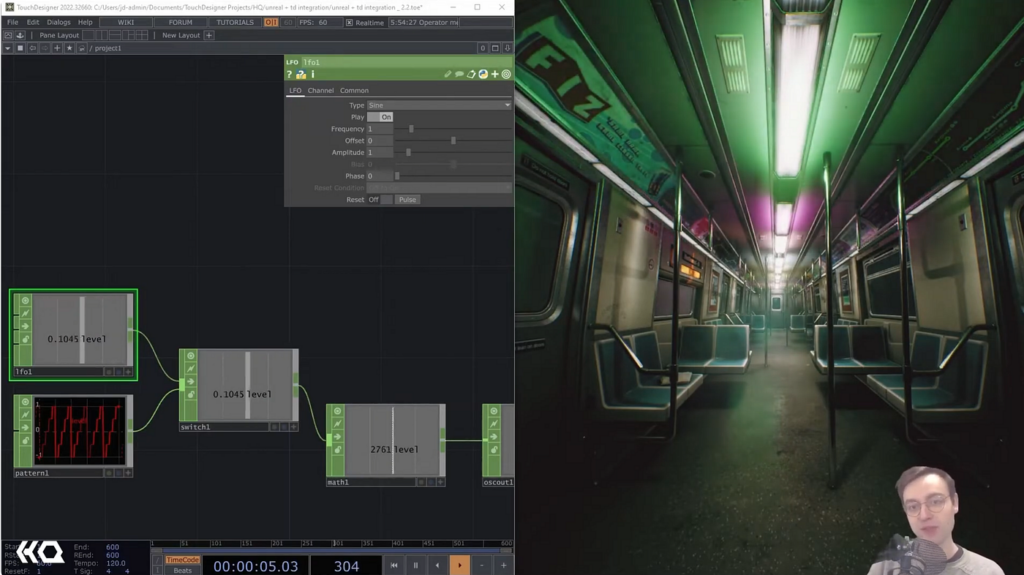Step back one frame with minus button
1024x575 pixels.
click(x=482, y=566)
